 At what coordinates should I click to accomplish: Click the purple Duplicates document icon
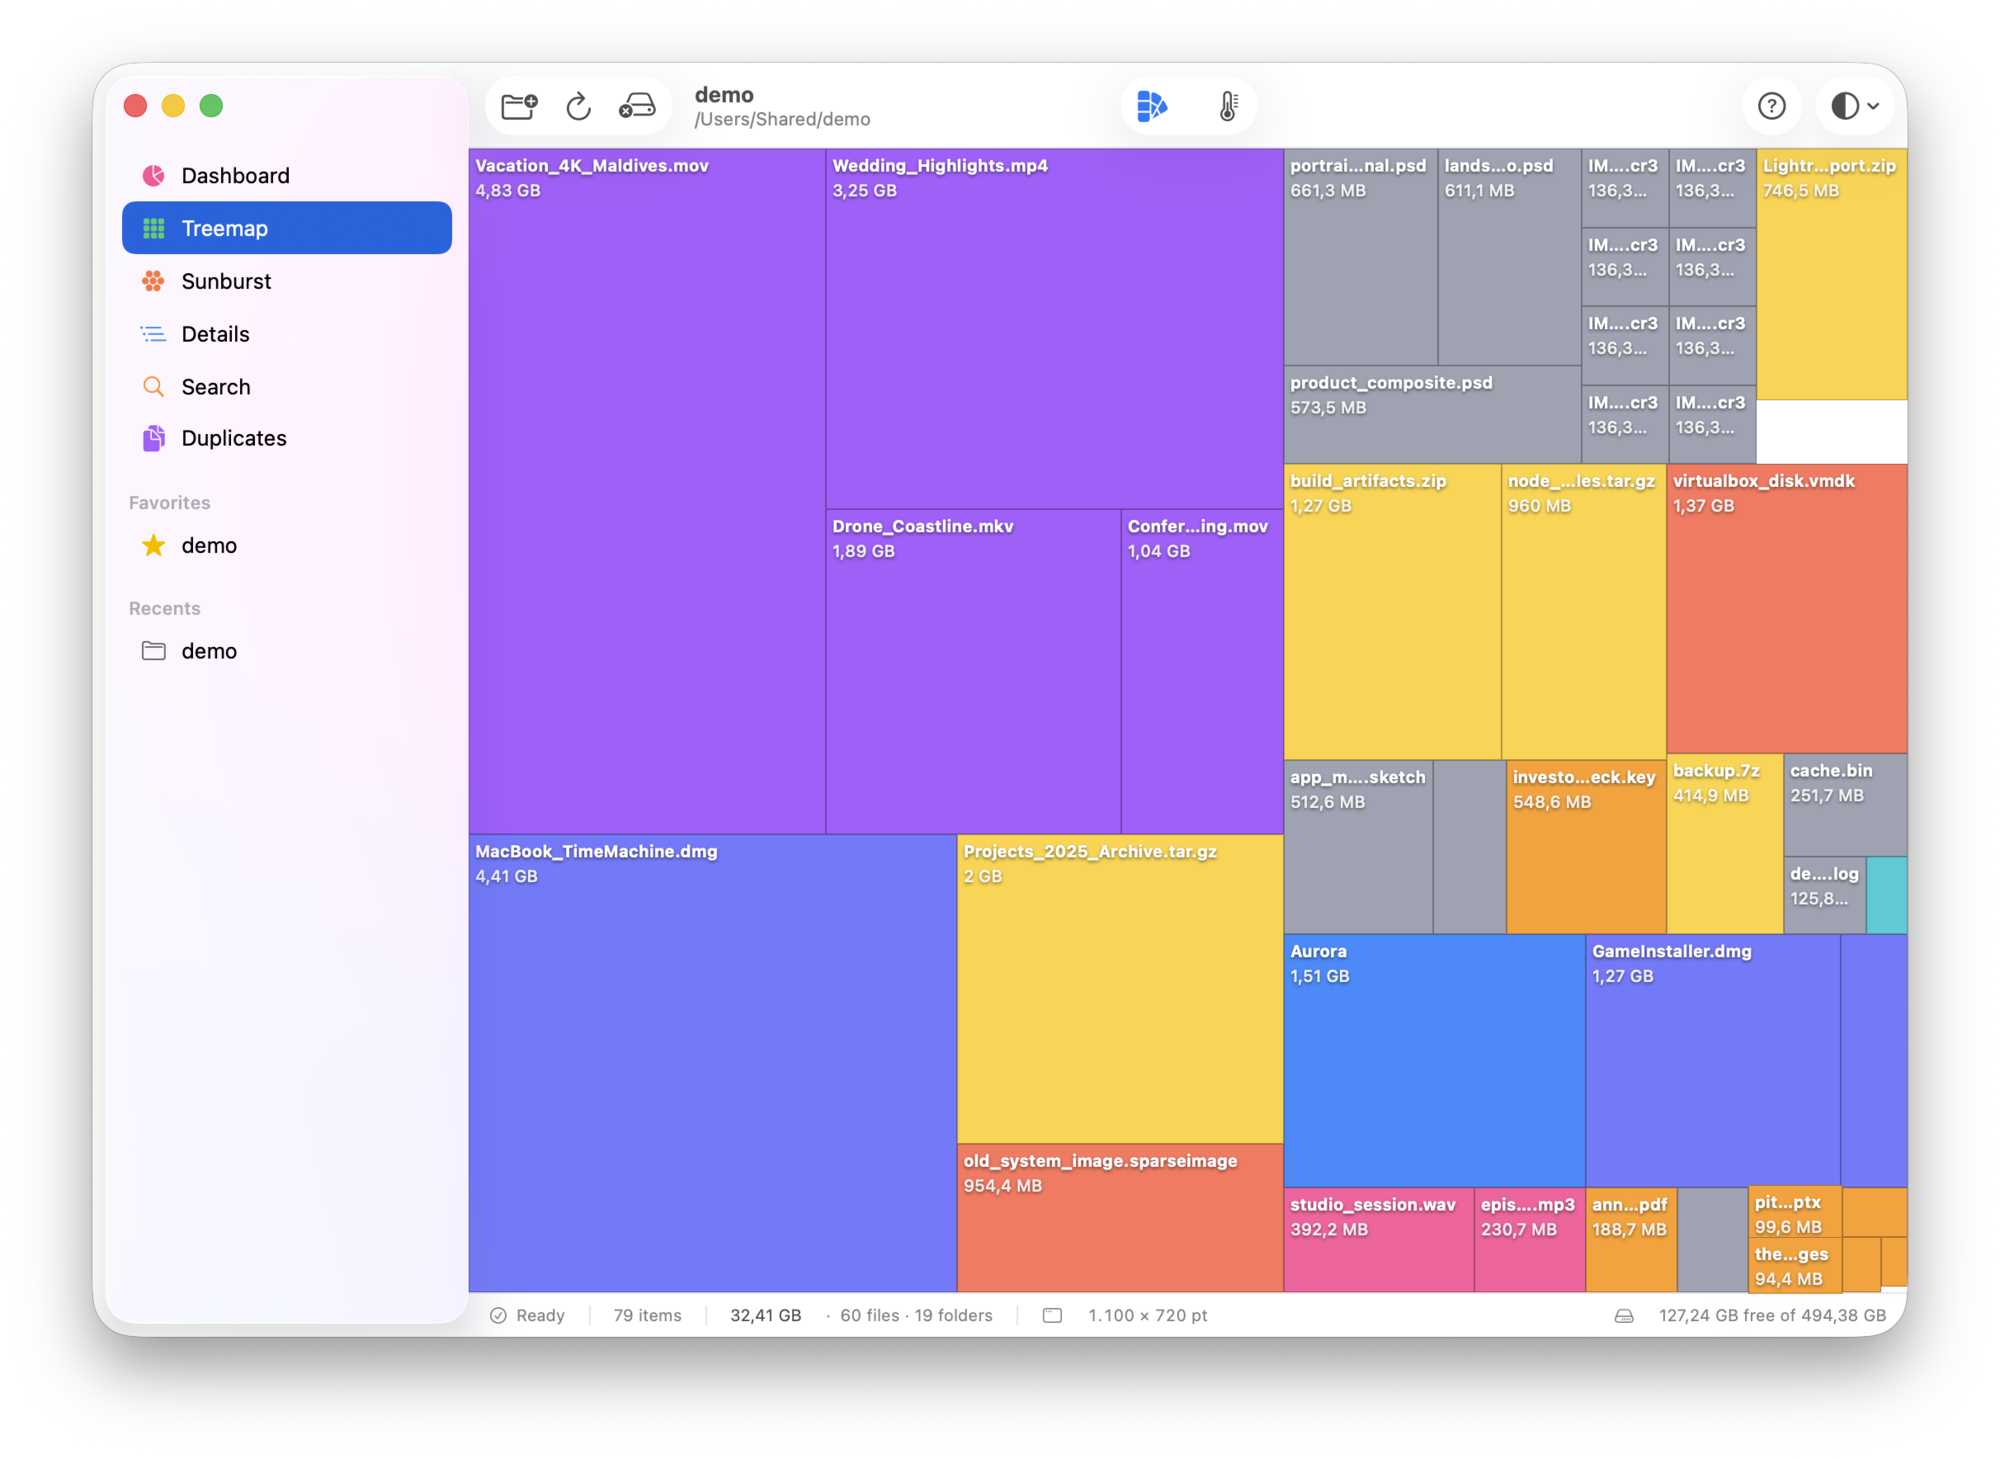(x=153, y=438)
